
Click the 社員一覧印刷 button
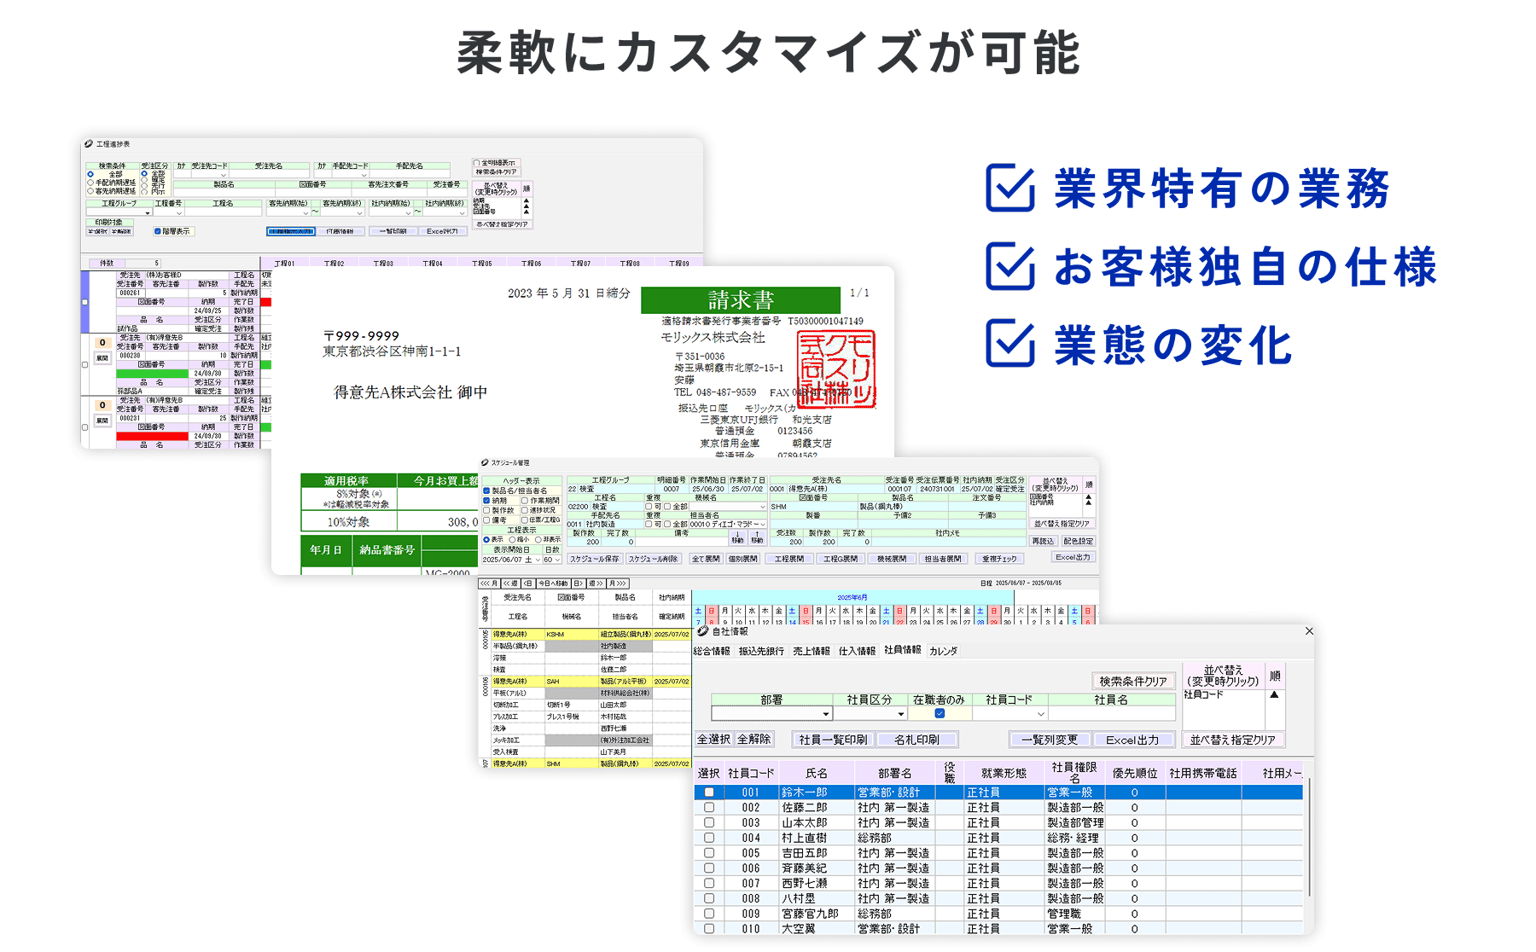(x=833, y=740)
